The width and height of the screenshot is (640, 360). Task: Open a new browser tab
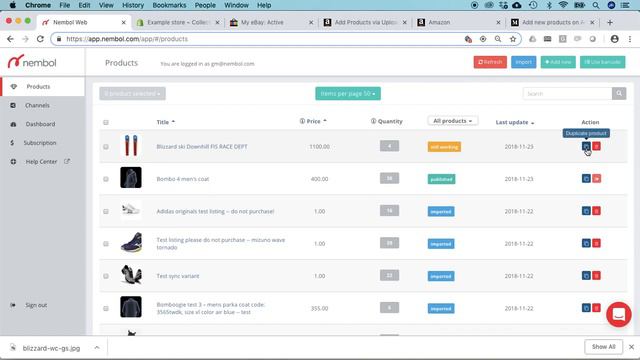pos(610,22)
